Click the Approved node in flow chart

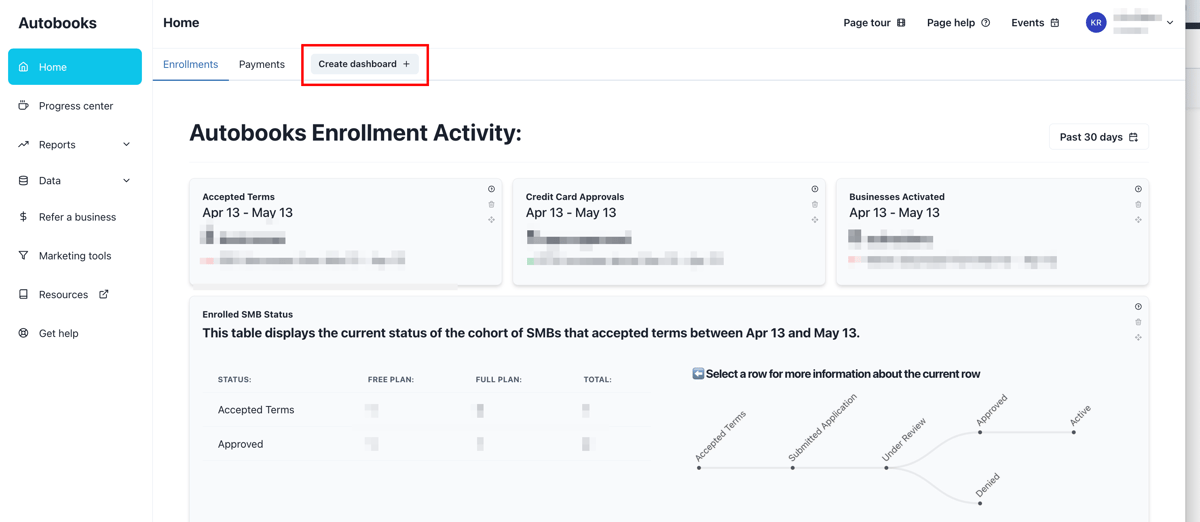tap(980, 432)
